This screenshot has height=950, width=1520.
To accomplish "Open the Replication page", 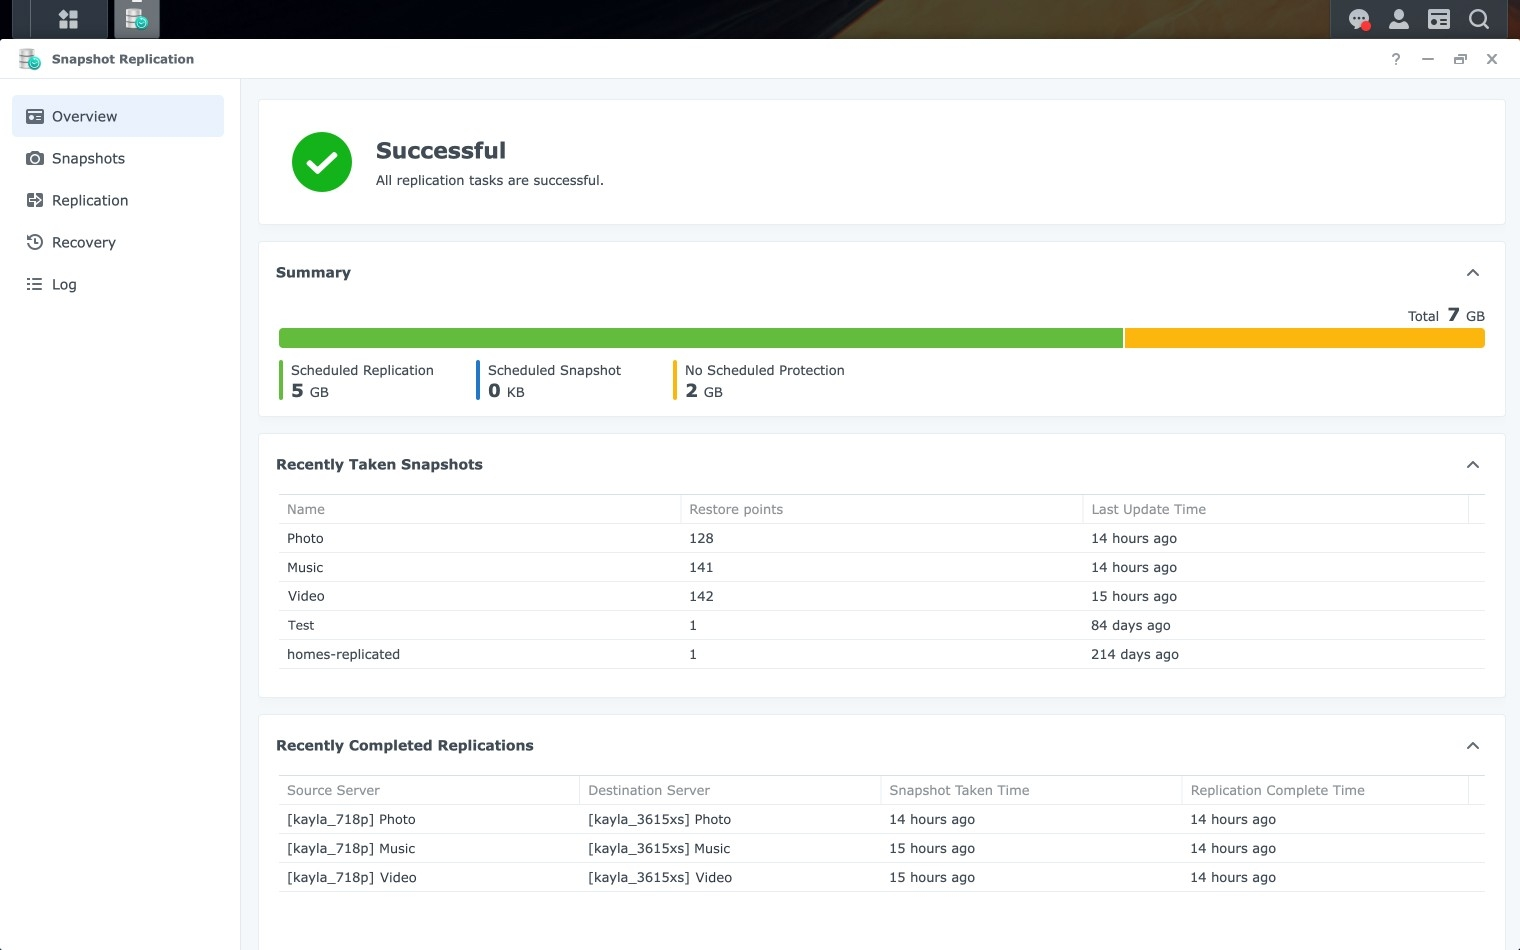I will click(x=90, y=200).
